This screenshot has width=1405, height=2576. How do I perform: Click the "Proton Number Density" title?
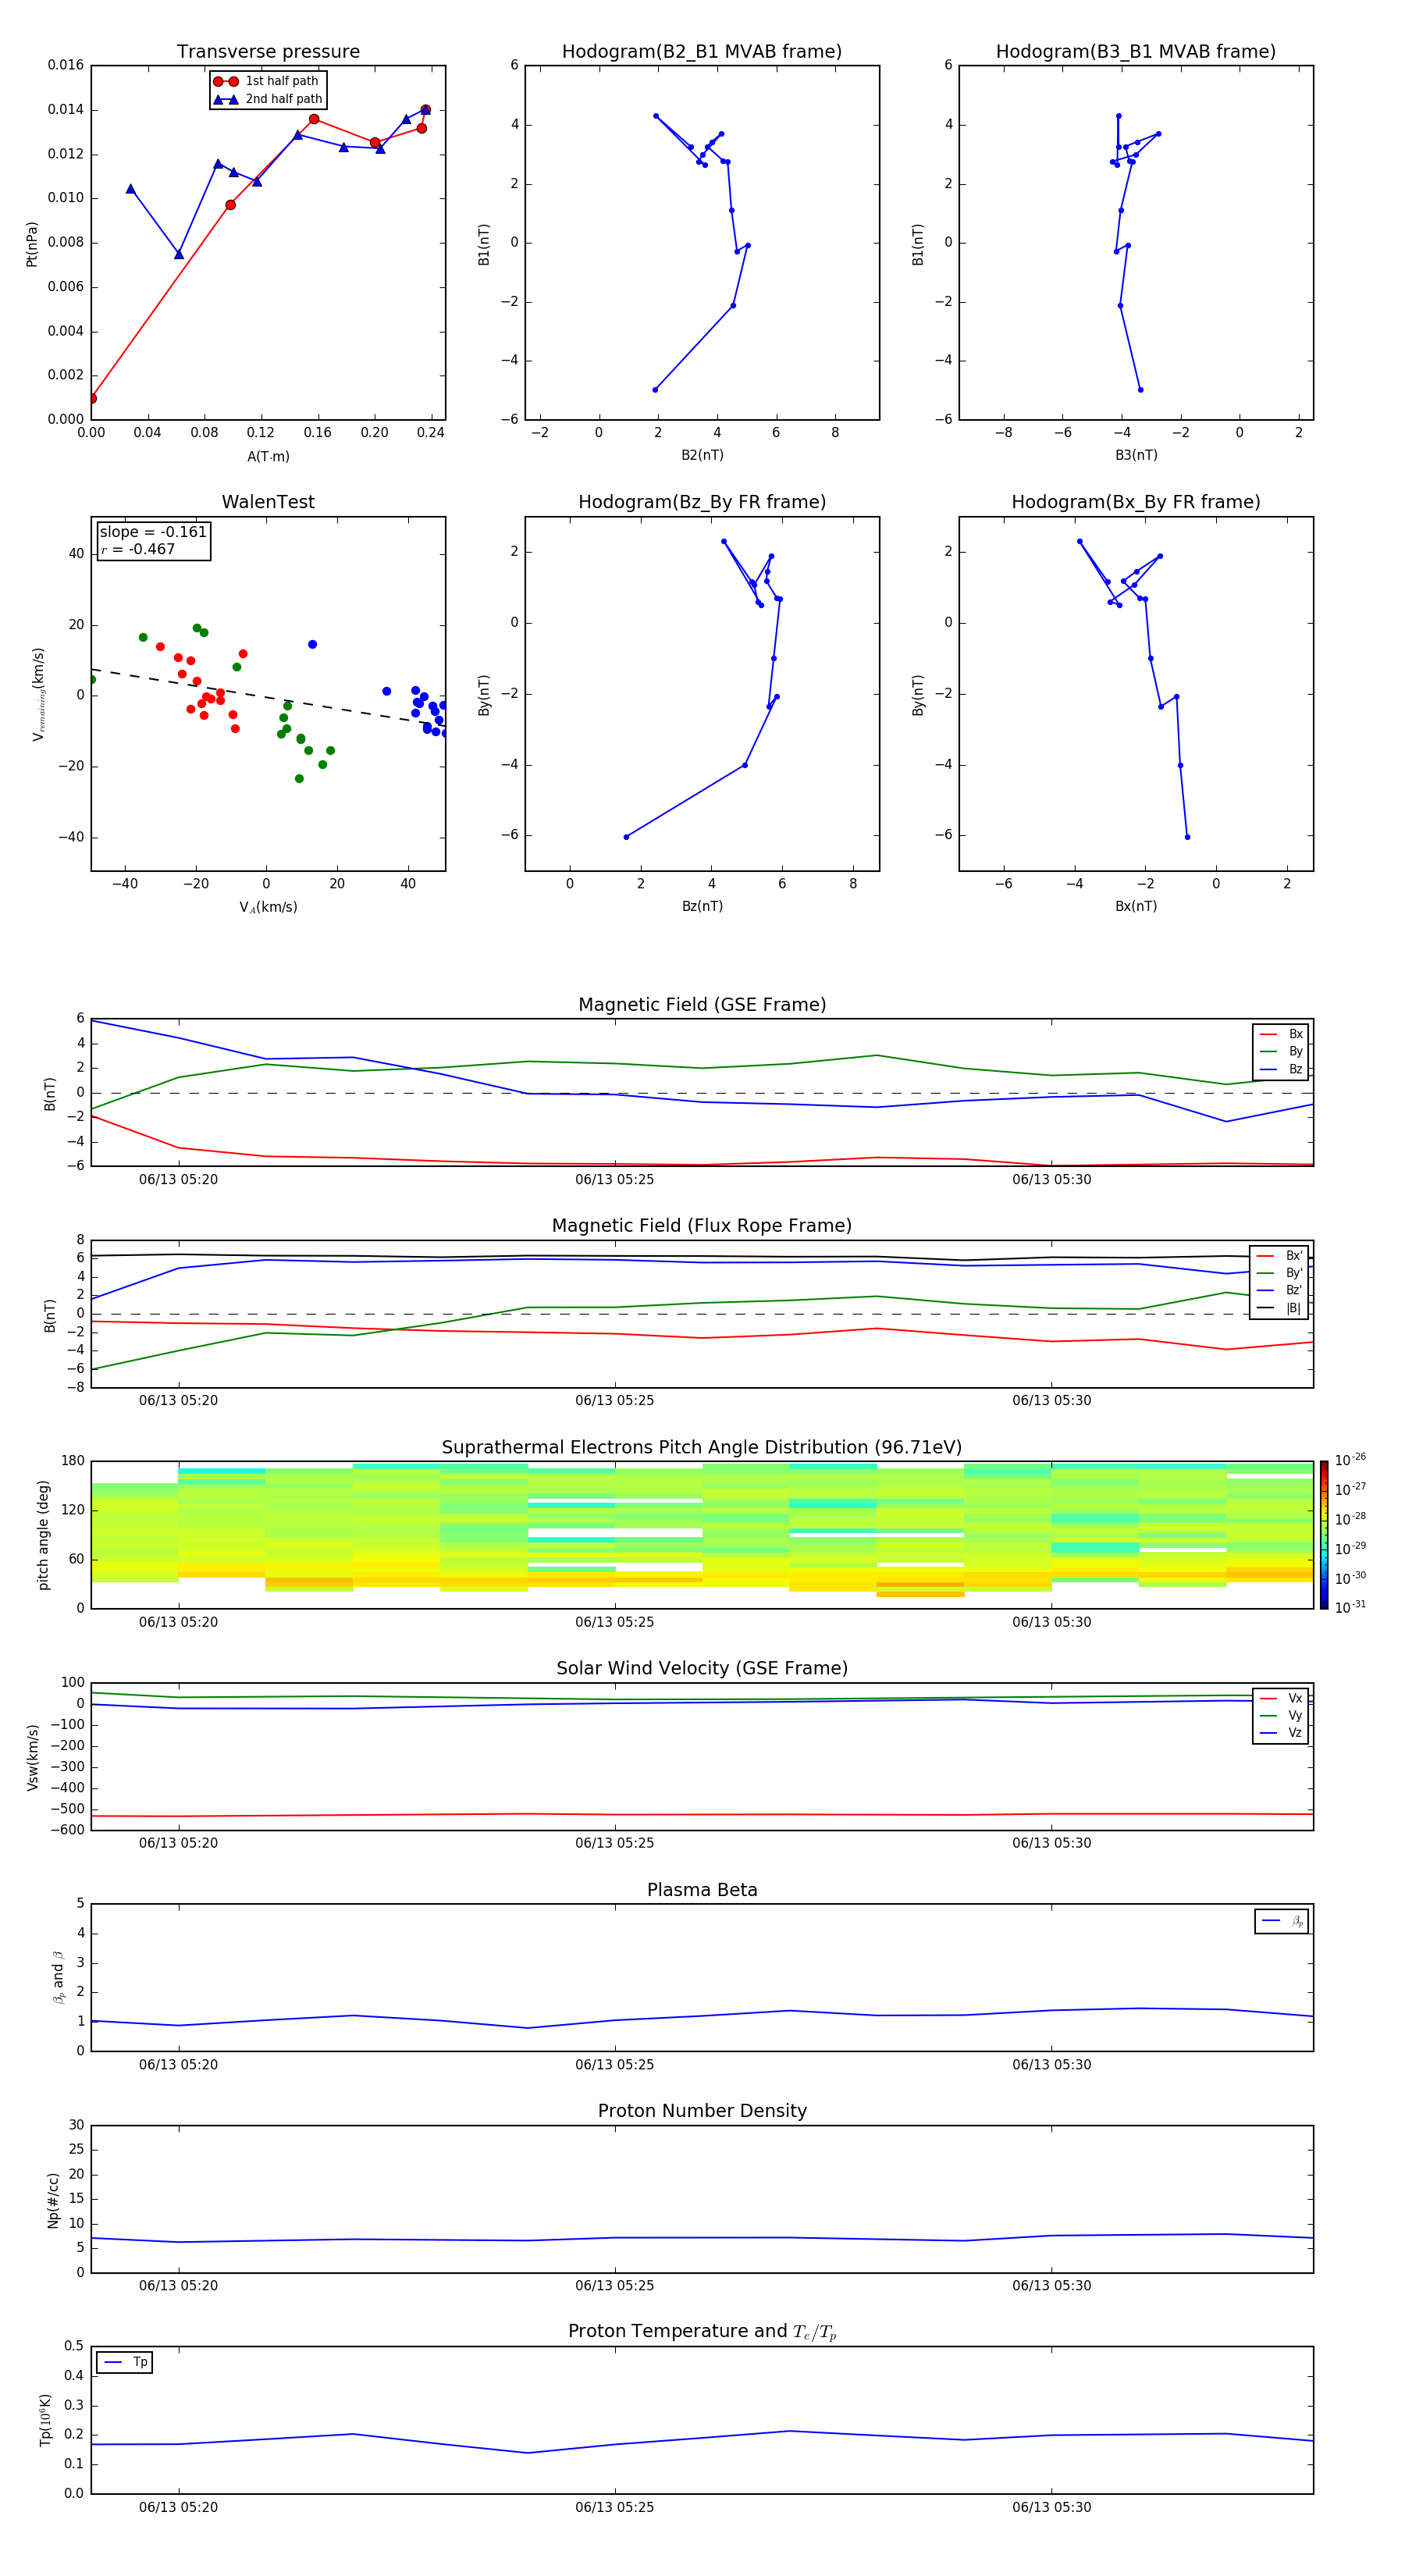[x=702, y=2112]
